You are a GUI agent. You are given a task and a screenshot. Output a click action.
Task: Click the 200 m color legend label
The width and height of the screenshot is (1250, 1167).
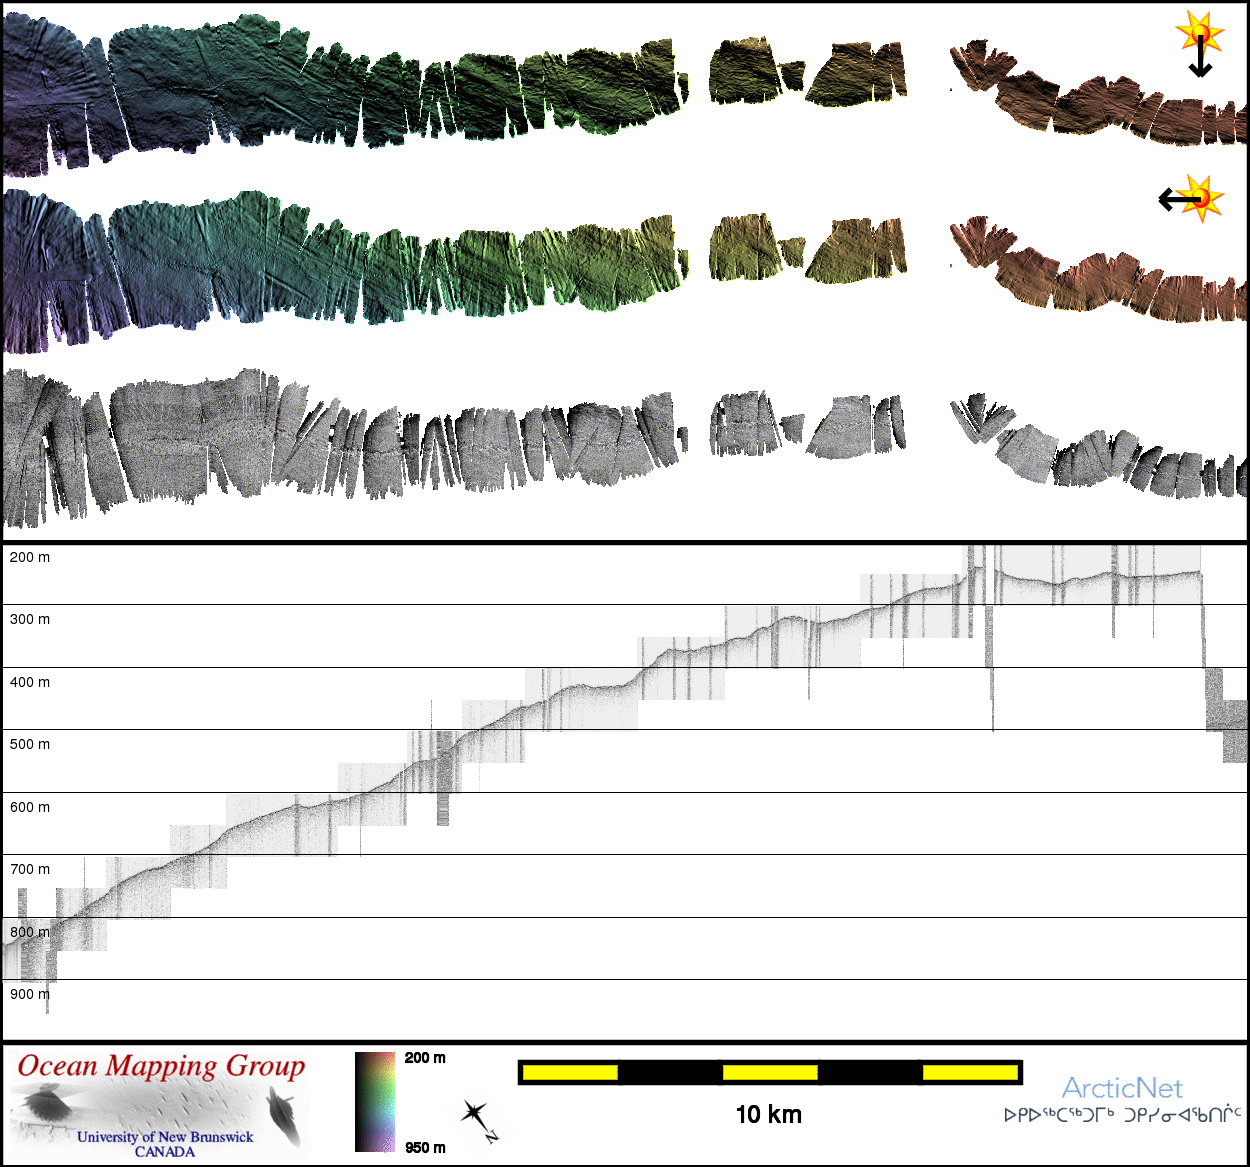click(x=425, y=1057)
